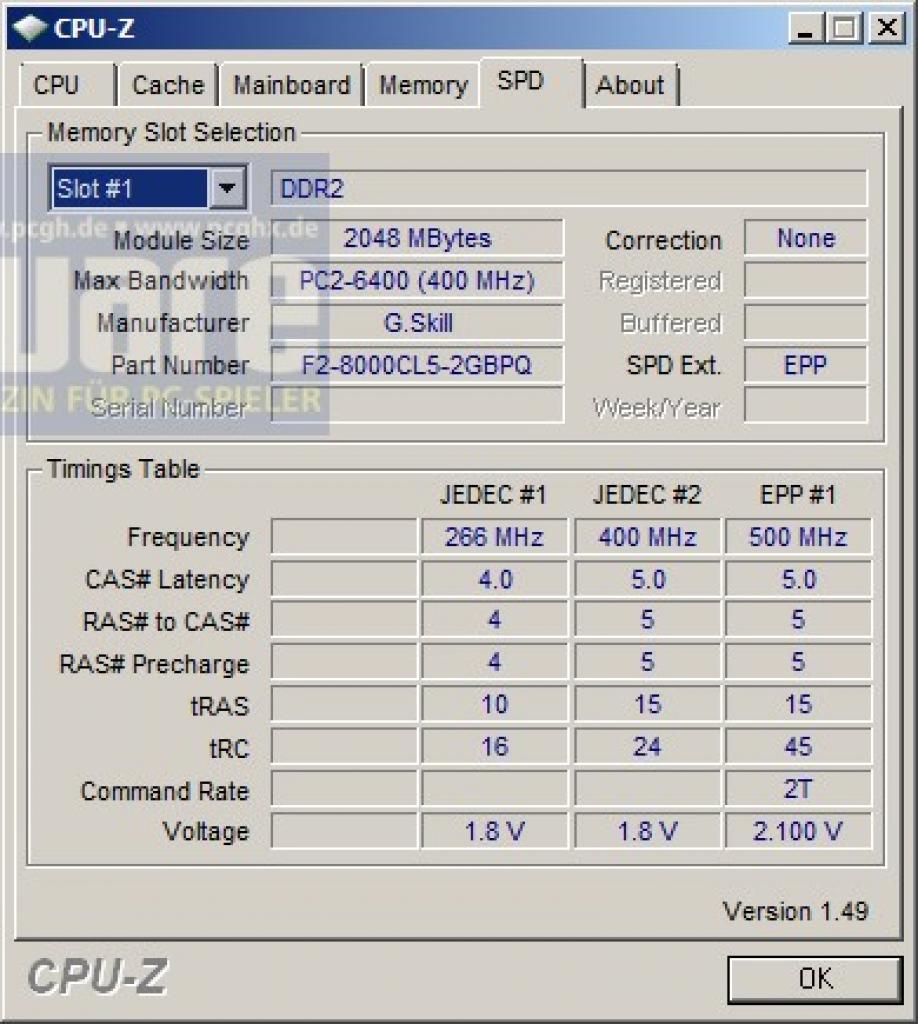Click the OK button
The image size is (918, 1024).
click(x=815, y=980)
